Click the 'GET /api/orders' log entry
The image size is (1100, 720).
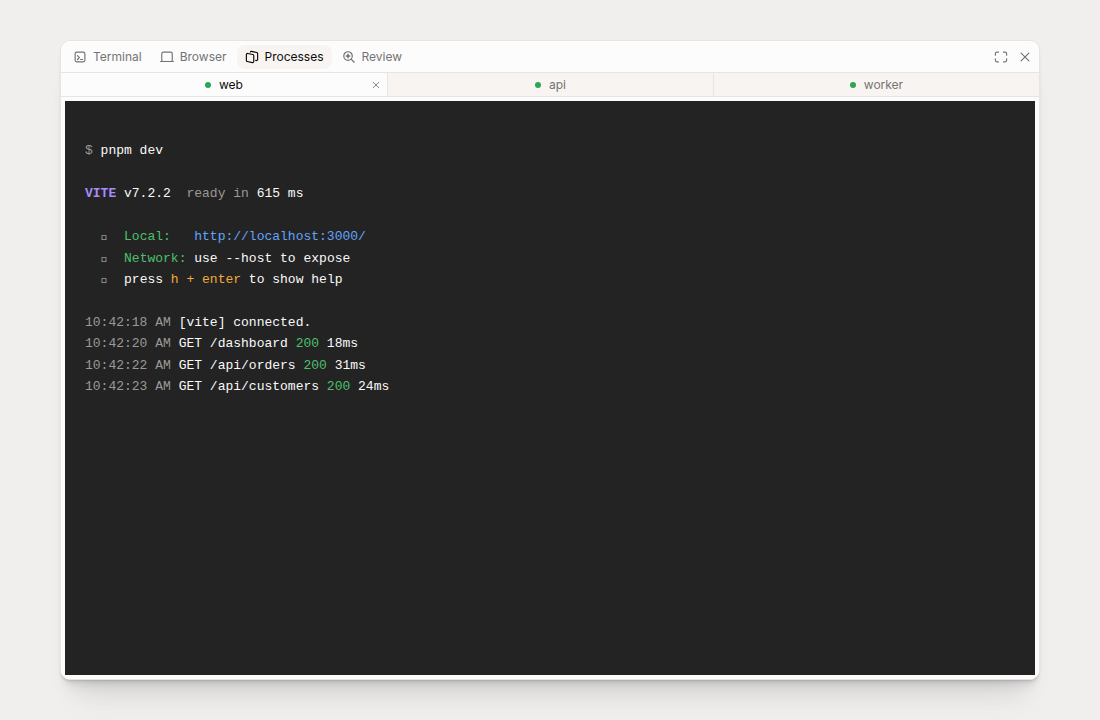click(x=237, y=365)
